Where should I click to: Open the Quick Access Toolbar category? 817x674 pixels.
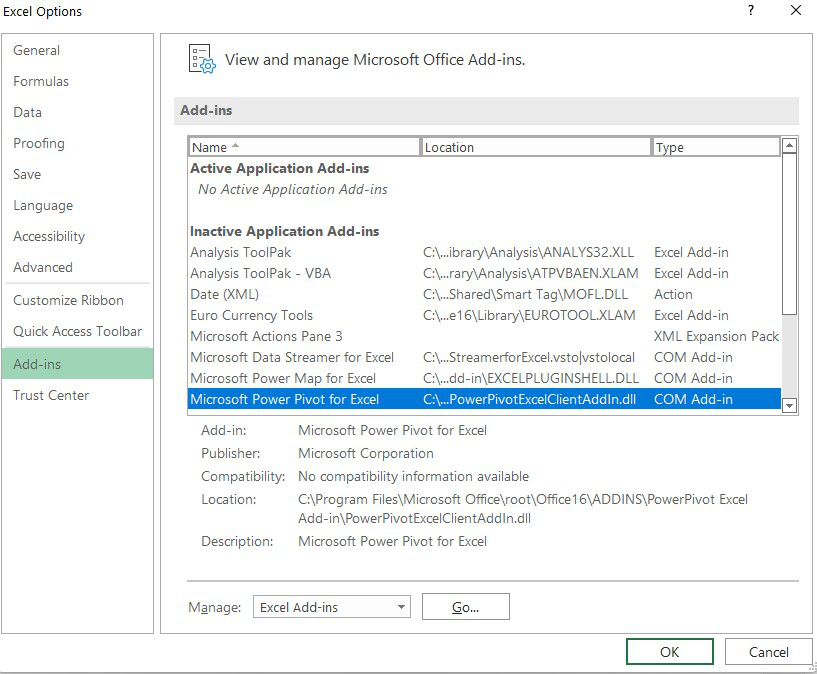78,331
